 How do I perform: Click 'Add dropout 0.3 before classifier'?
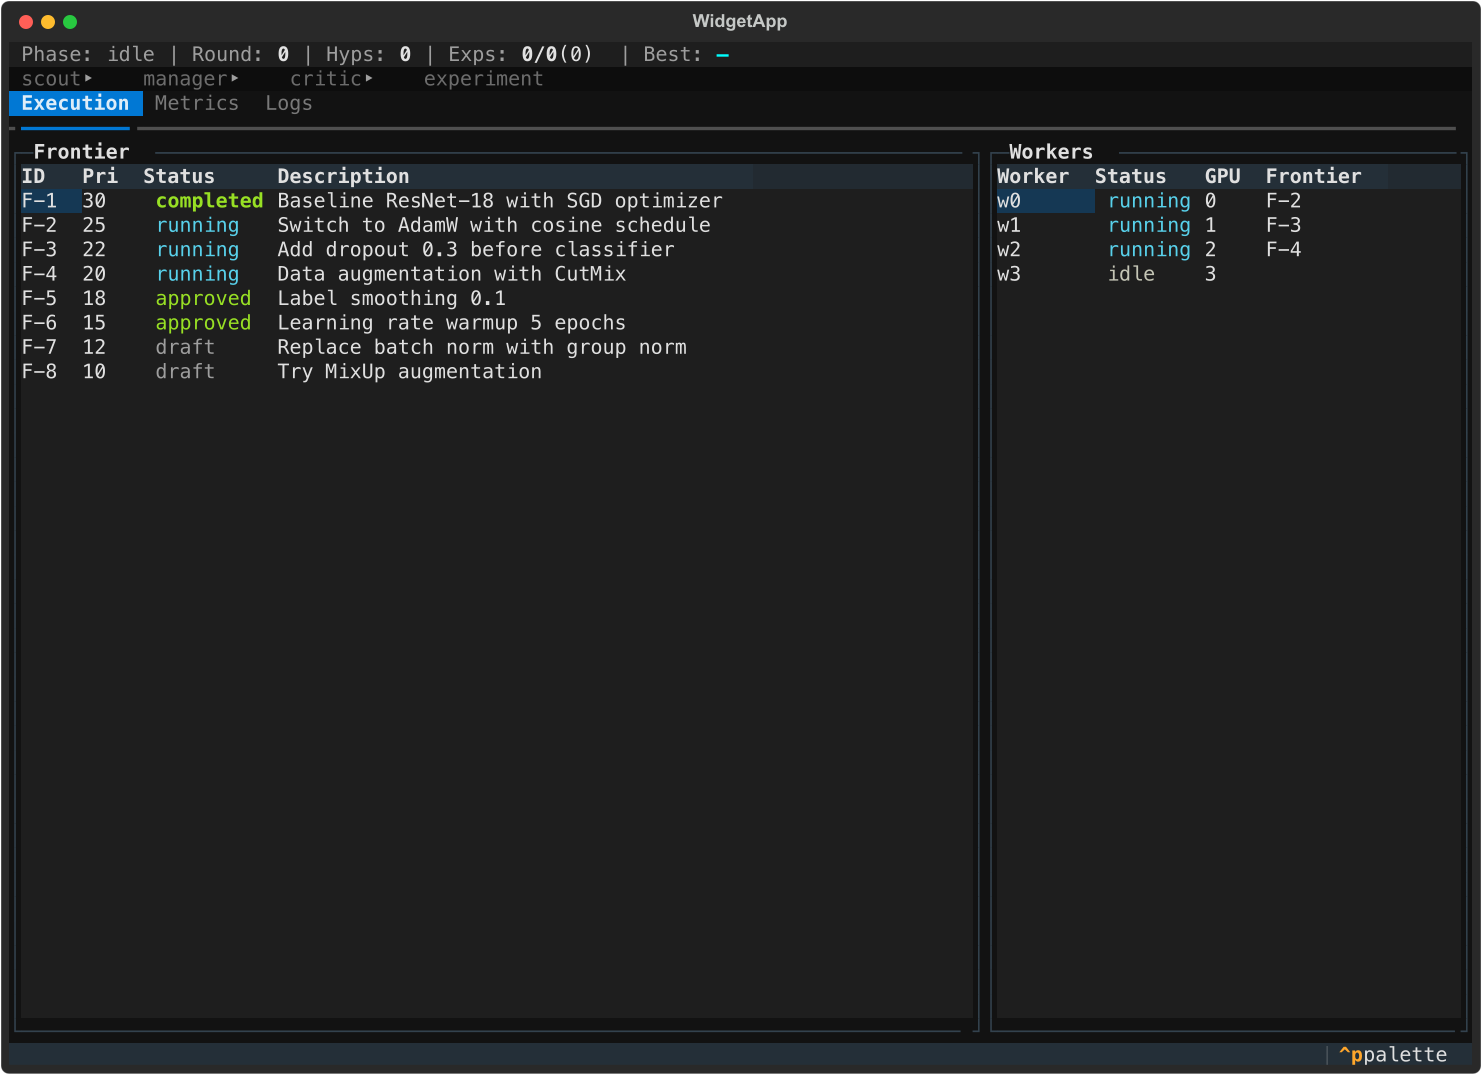[476, 250]
